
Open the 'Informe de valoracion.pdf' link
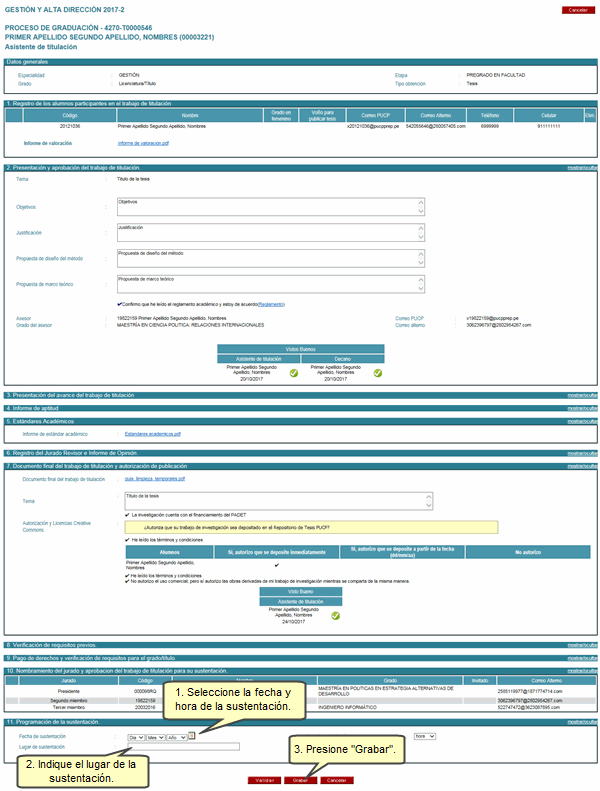coord(143,143)
